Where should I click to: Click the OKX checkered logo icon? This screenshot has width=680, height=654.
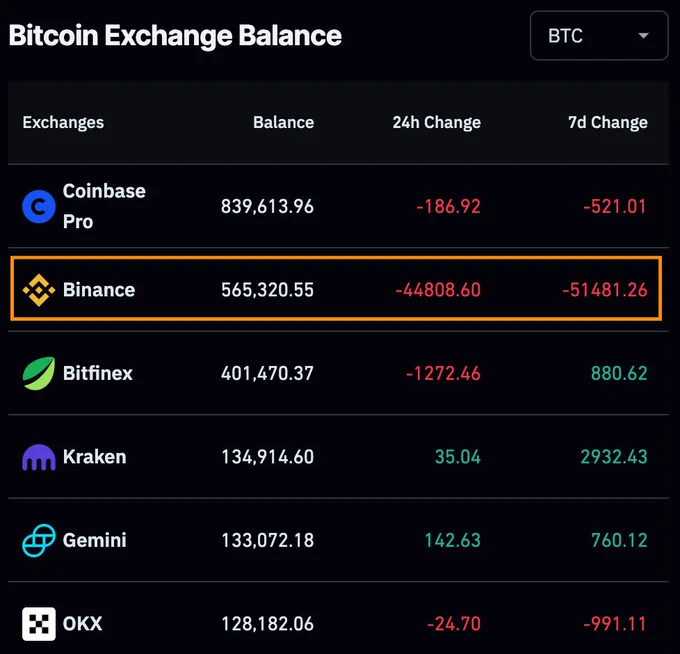pos(39,624)
